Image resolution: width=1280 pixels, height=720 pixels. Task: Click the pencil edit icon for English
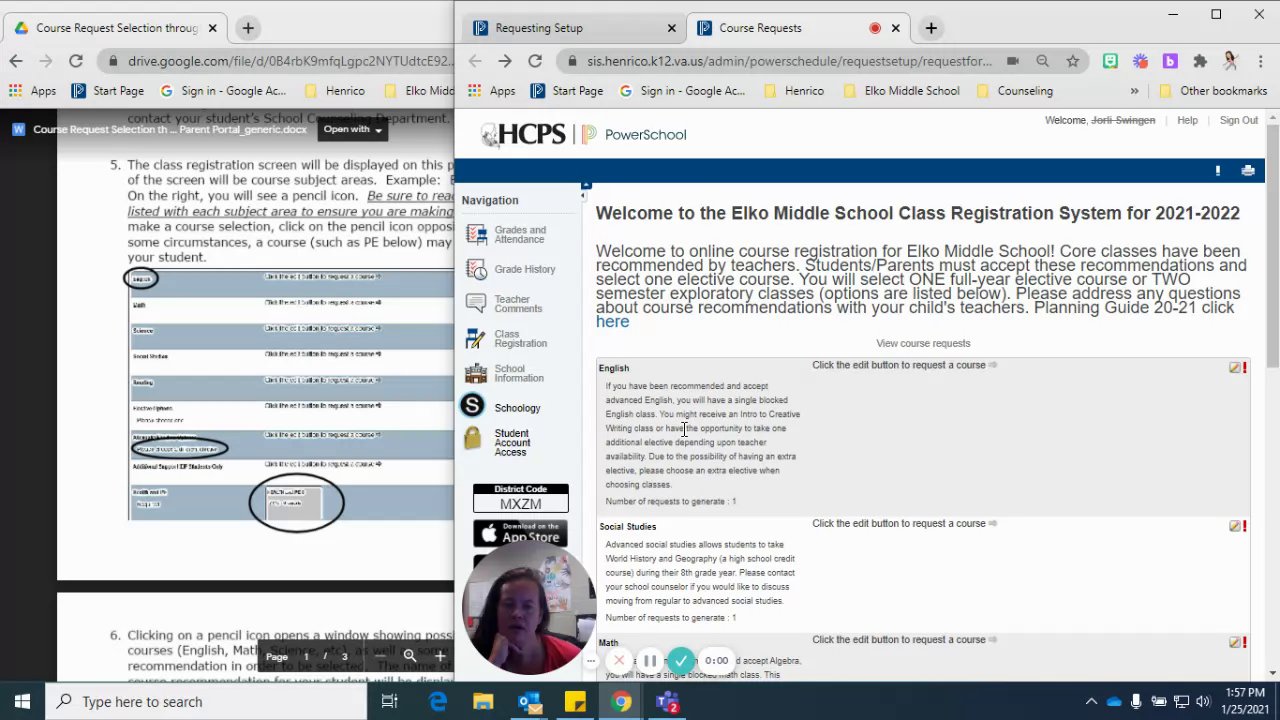[x=1235, y=368]
